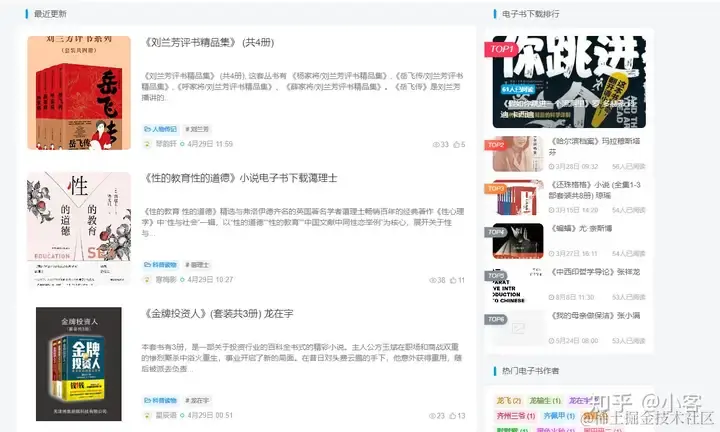Image resolution: width=720 pixels, height=432 pixels.
Task: Click the 热门电子书作者 section heading
Action: point(530,371)
